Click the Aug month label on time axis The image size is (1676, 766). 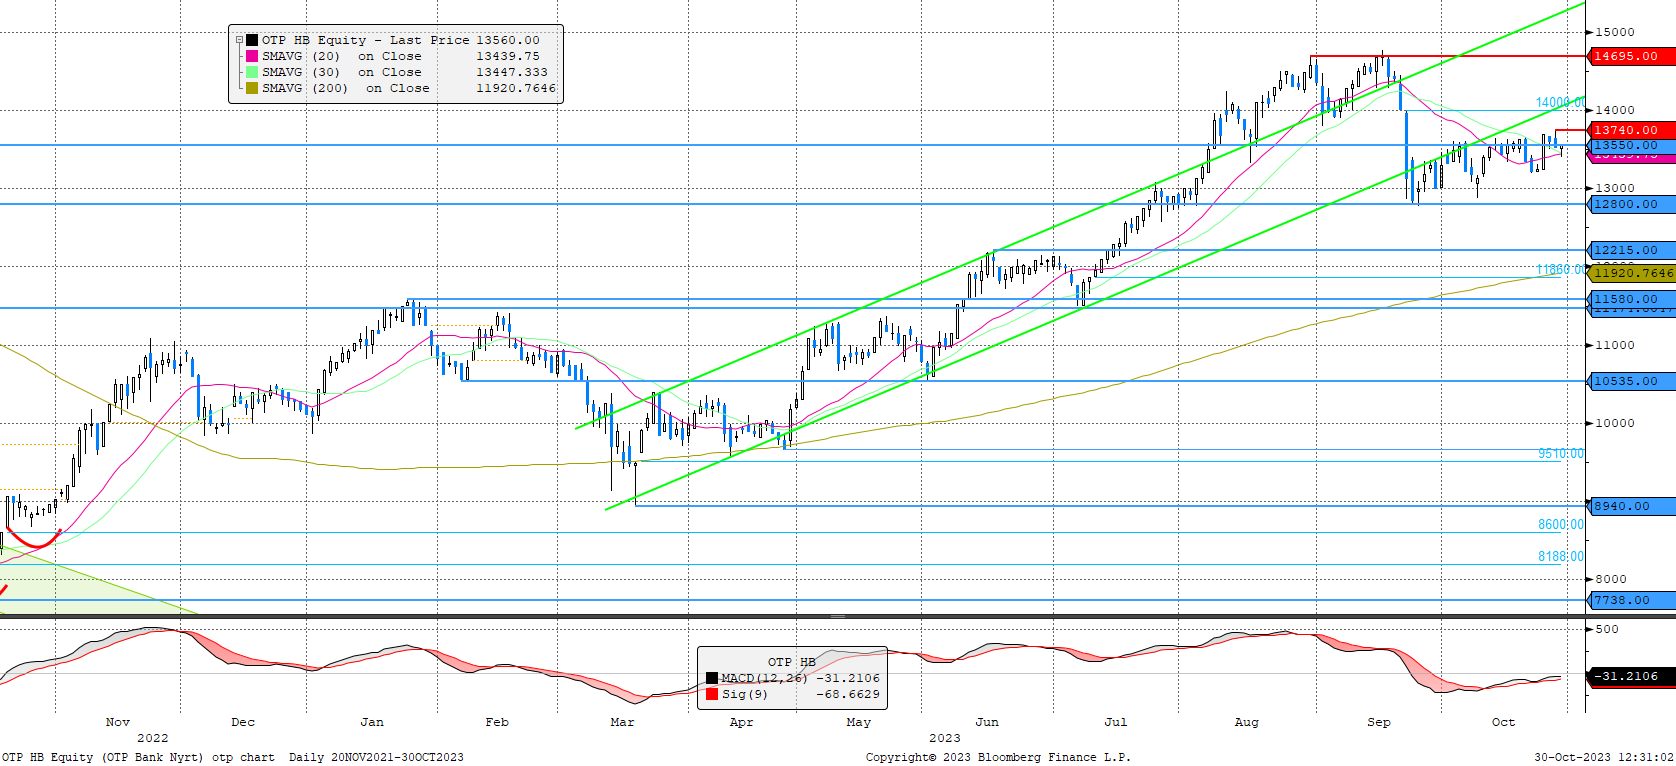click(1247, 722)
